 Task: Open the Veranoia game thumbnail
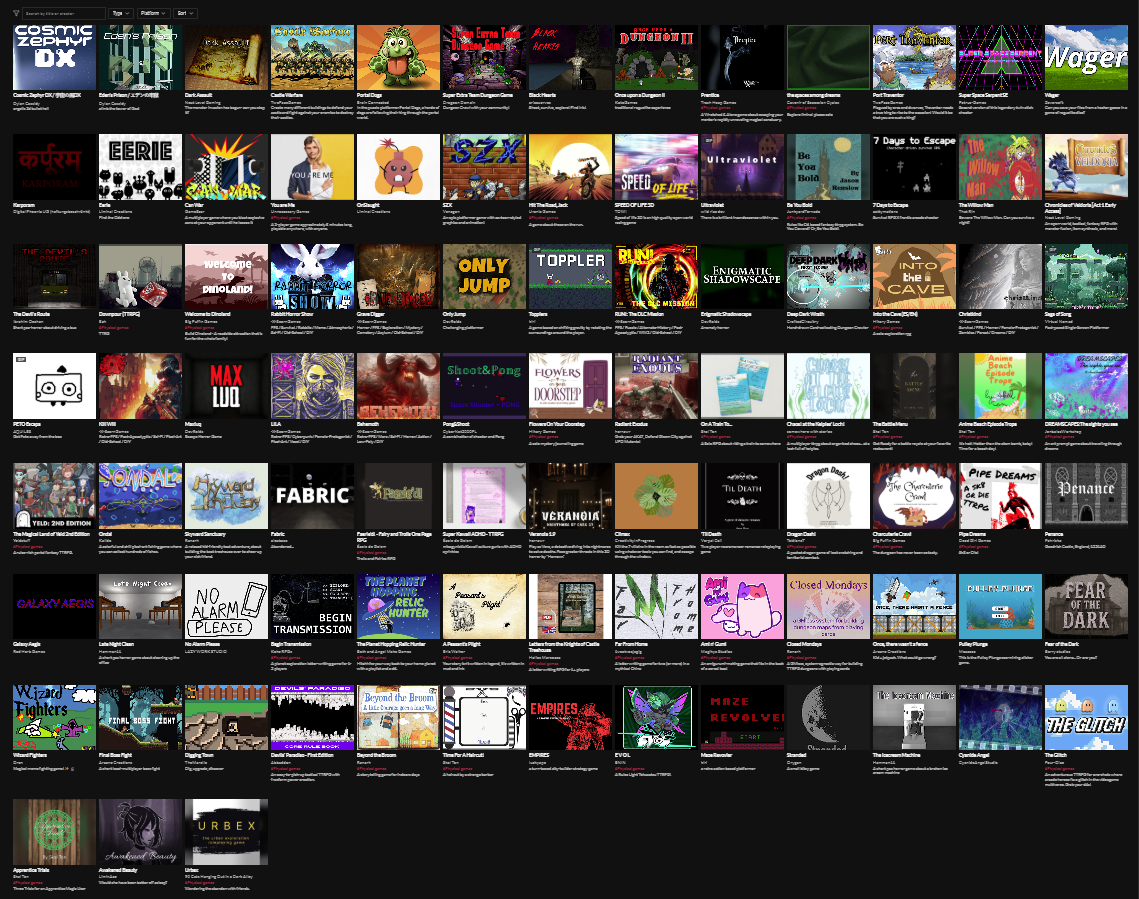tap(570, 496)
